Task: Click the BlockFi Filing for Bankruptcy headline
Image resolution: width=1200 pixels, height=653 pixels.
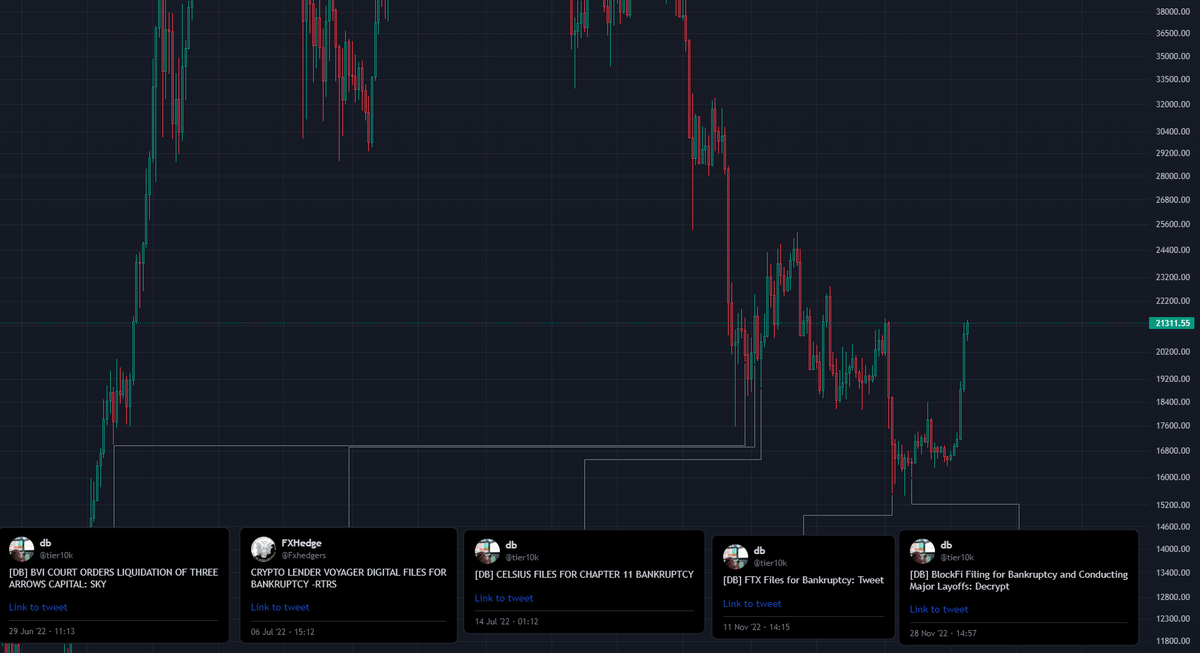Action: (1018, 580)
